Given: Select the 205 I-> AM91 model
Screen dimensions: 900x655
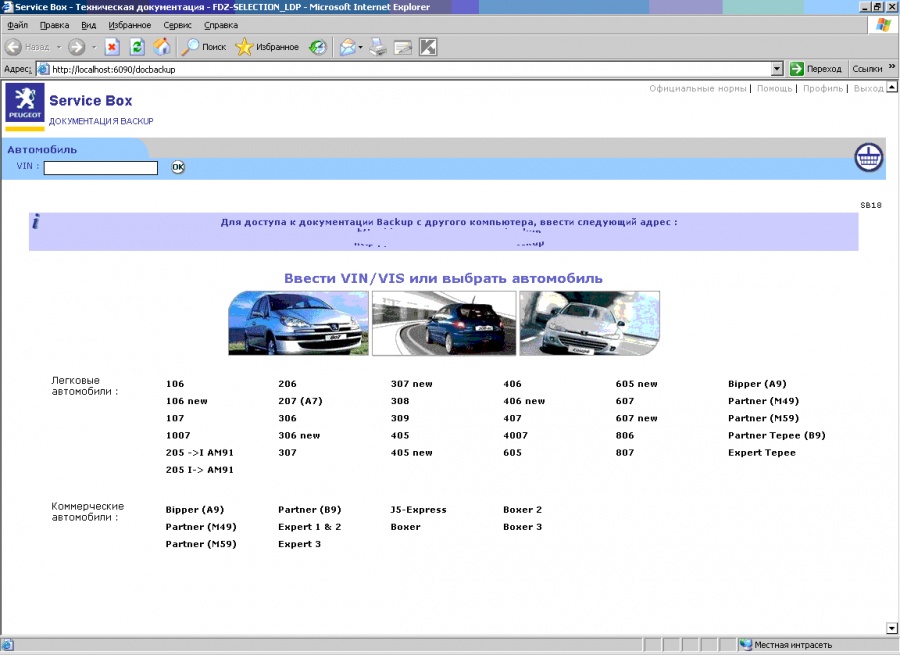Looking at the screenshot, I should (x=199, y=470).
